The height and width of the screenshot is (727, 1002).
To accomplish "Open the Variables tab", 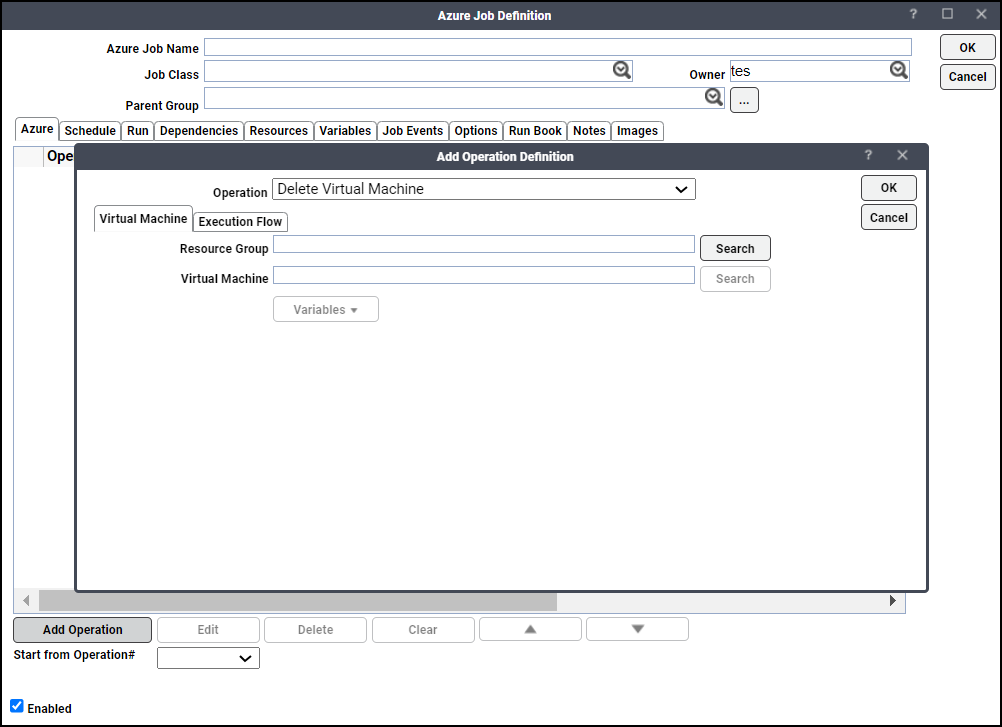I will (345, 131).
